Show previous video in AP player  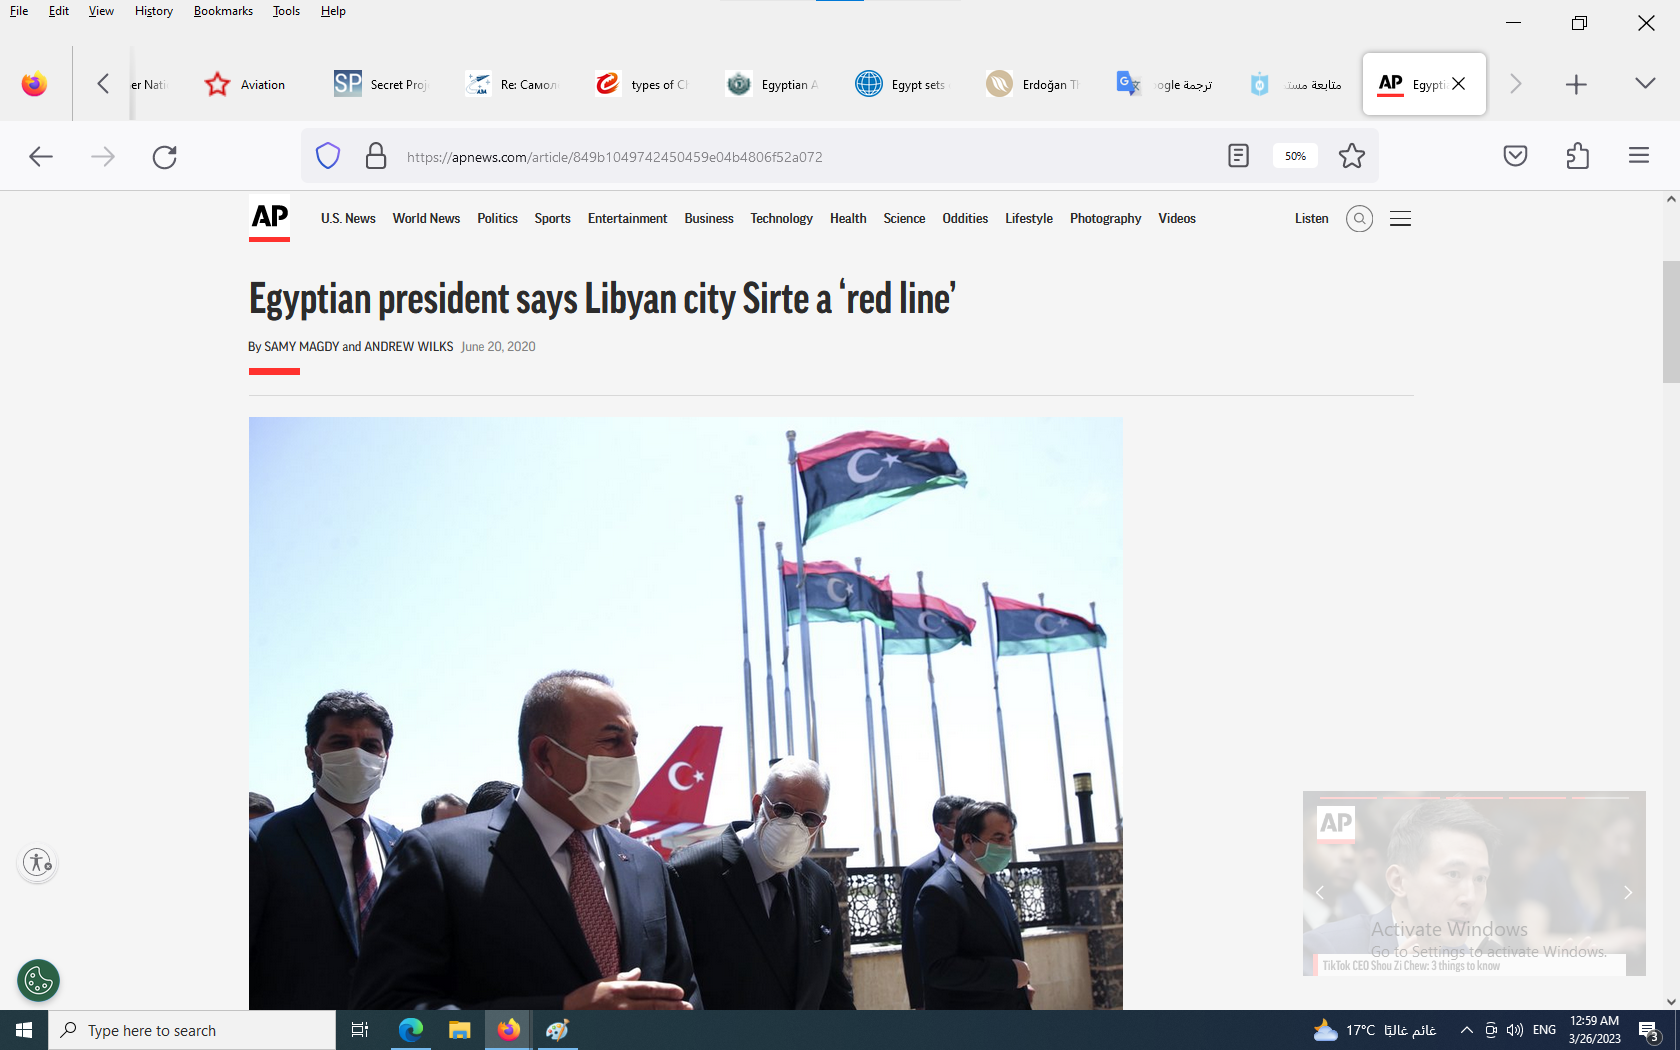coord(1320,892)
